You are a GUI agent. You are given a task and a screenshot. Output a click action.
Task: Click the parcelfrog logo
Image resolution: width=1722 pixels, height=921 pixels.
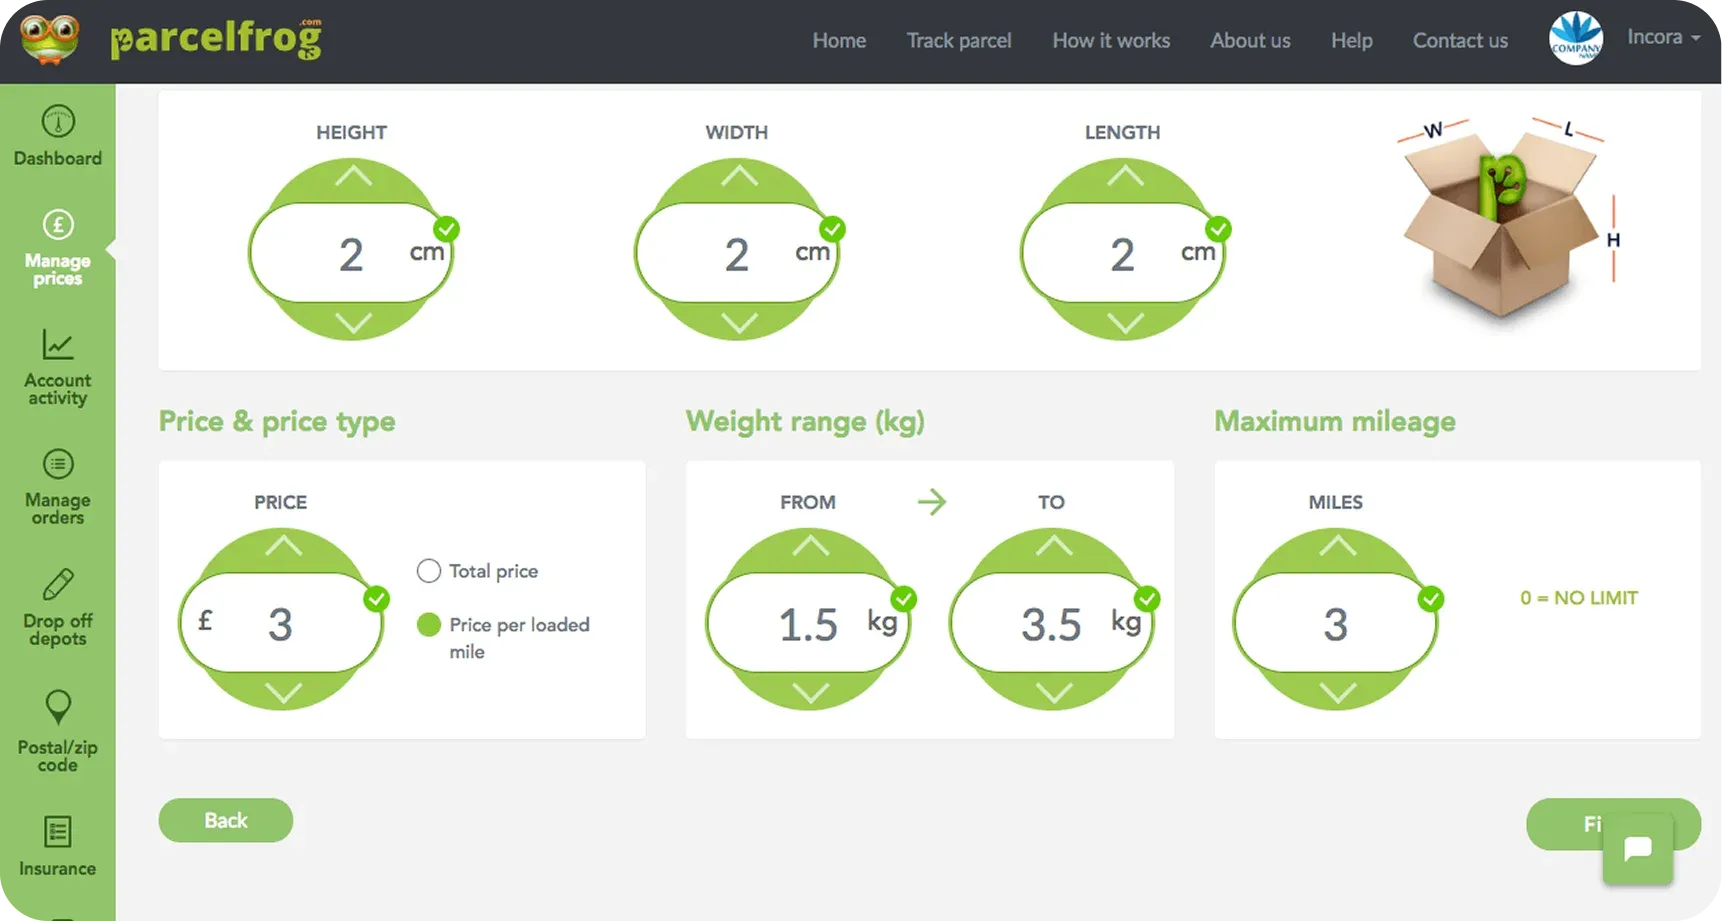click(172, 40)
